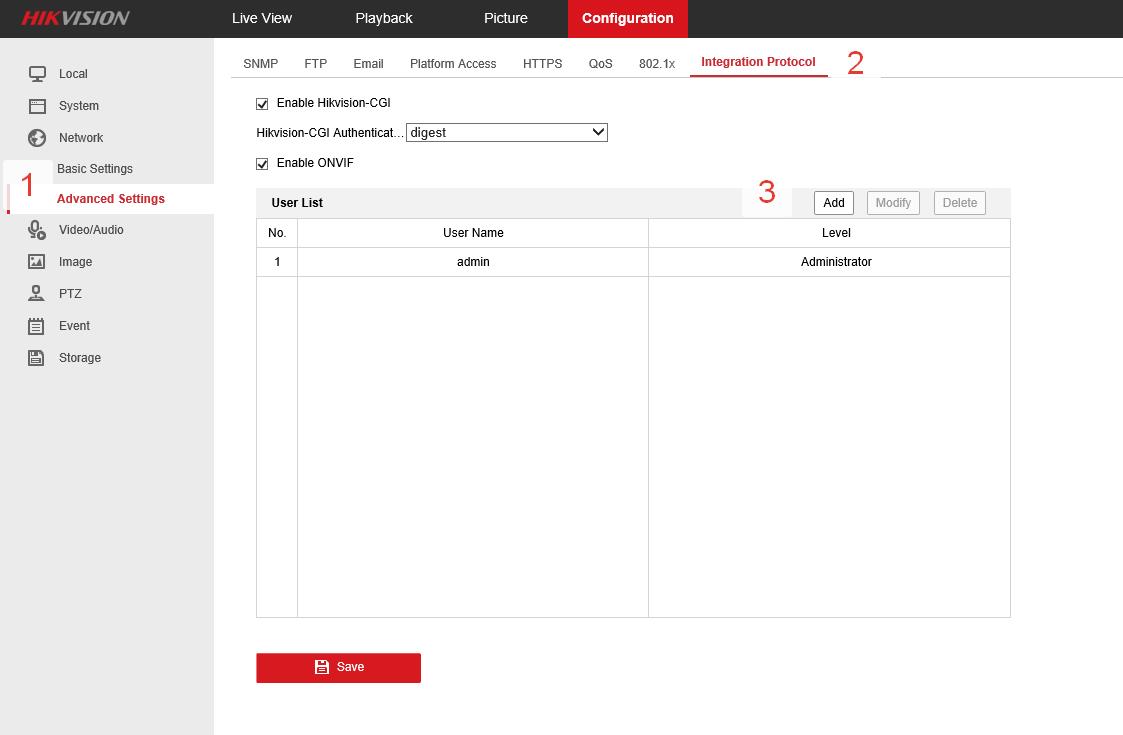Click the Storage floppy disk icon
This screenshot has width=1123, height=735.
[37, 358]
